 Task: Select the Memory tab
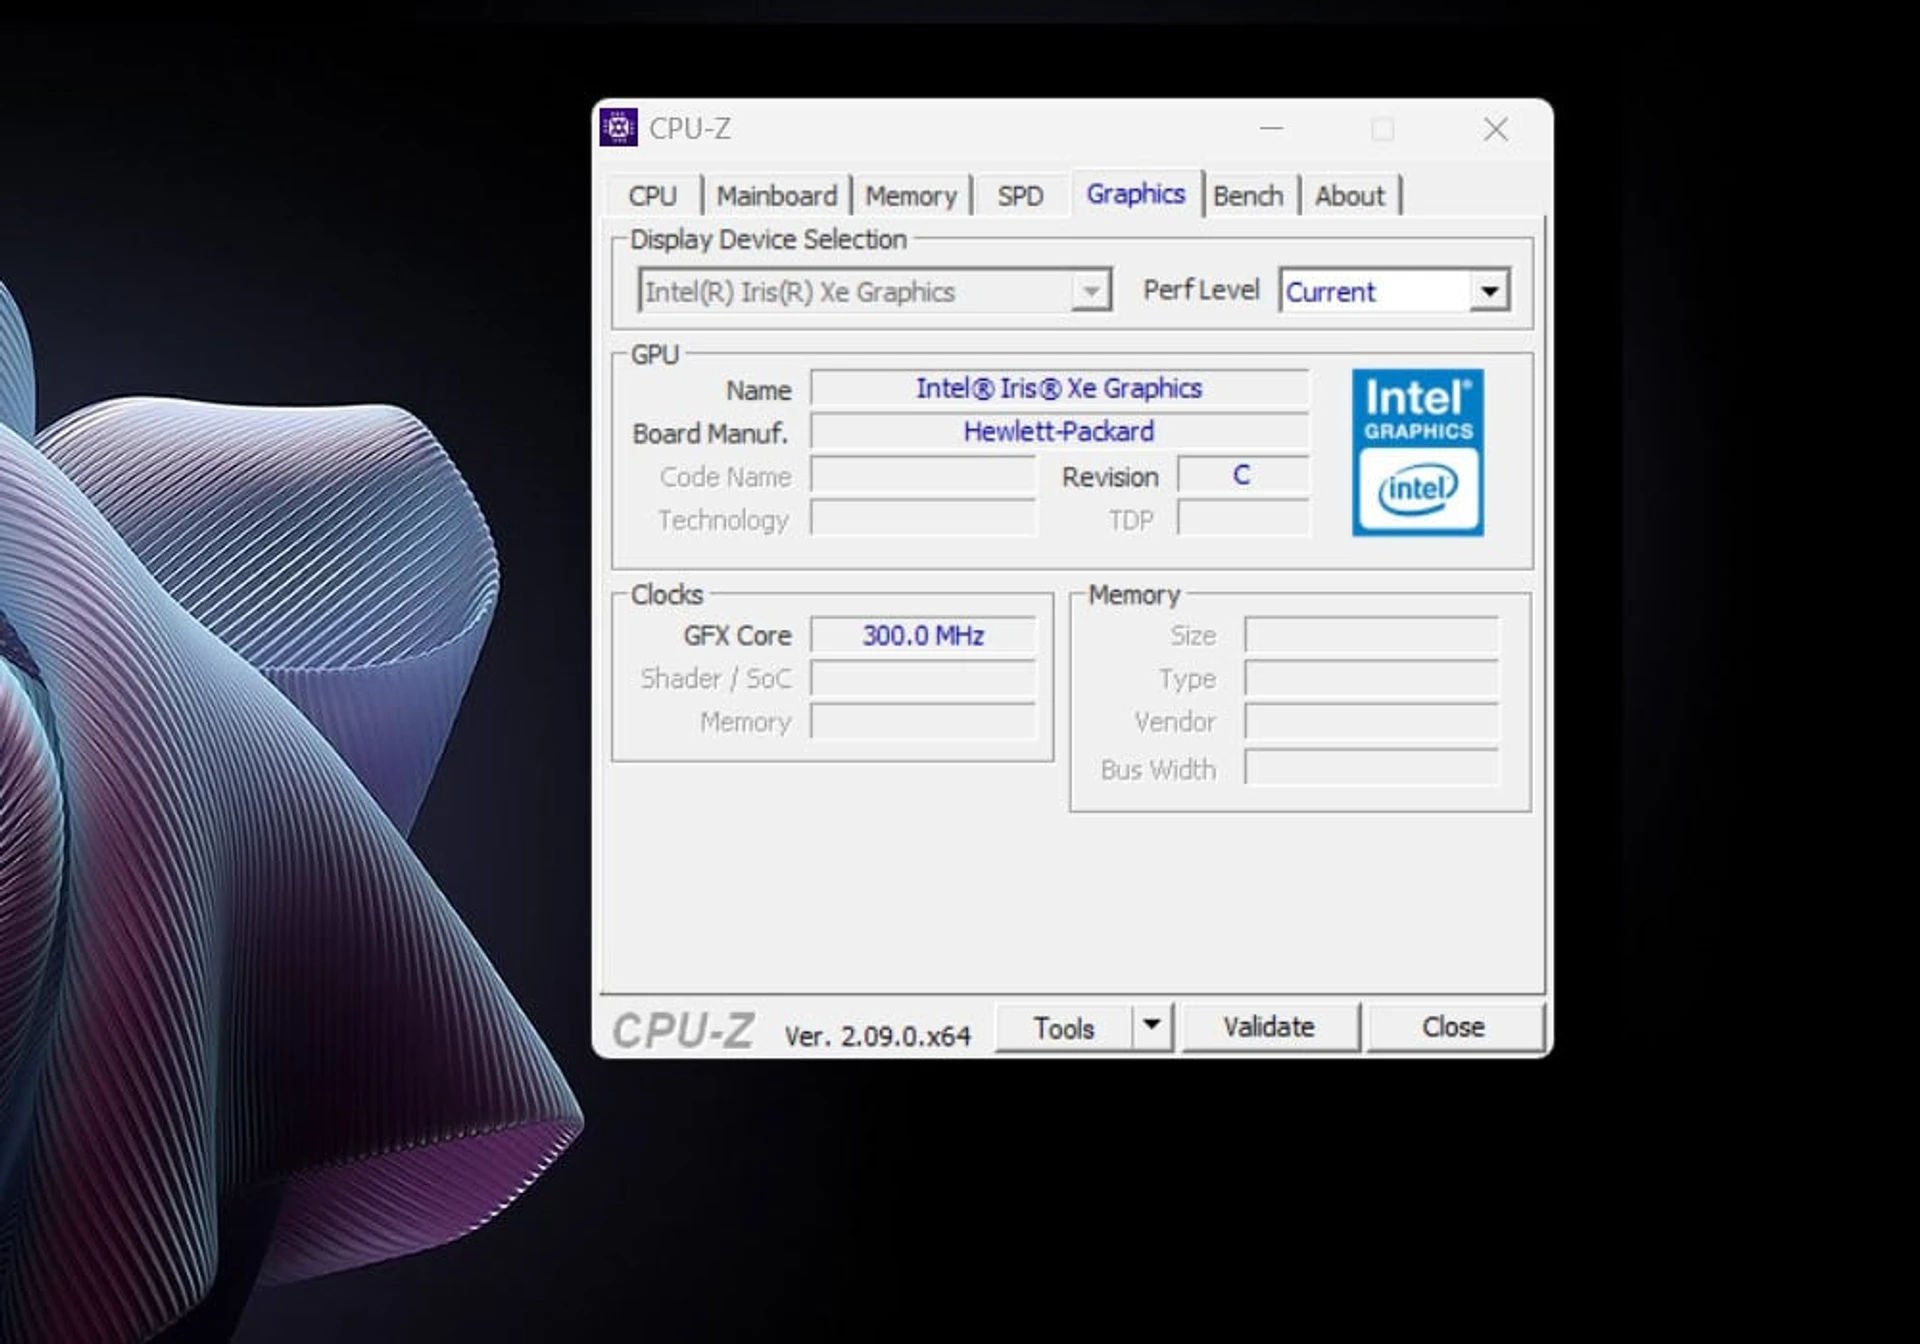tap(911, 196)
